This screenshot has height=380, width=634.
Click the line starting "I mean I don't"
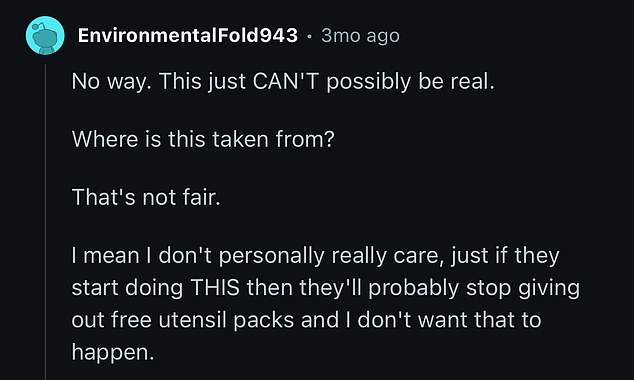click(315, 256)
